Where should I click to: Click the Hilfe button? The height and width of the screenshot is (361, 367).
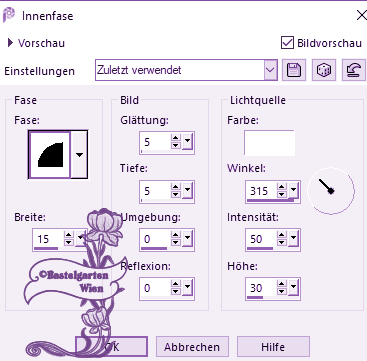[273, 347]
